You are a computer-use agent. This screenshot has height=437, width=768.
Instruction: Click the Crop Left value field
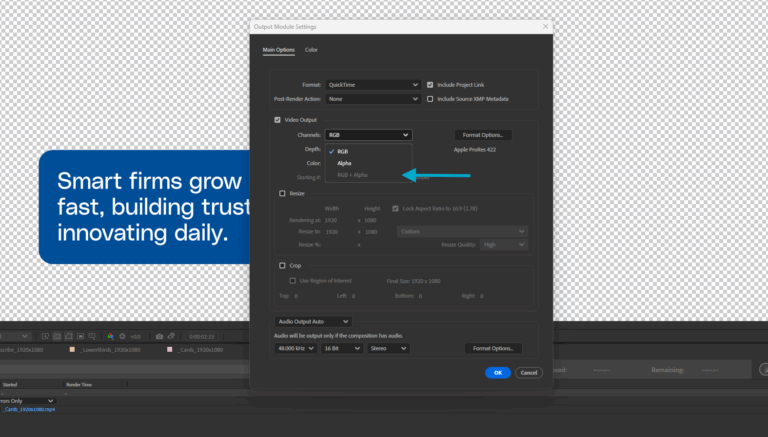coord(353,296)
